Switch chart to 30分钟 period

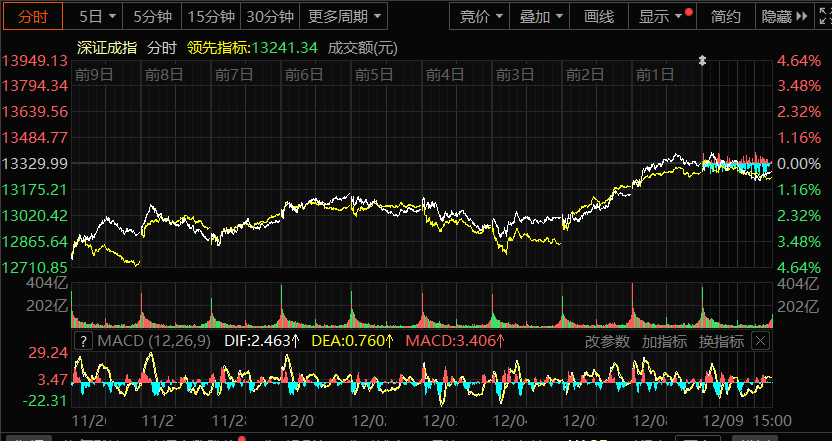(269, 16)
